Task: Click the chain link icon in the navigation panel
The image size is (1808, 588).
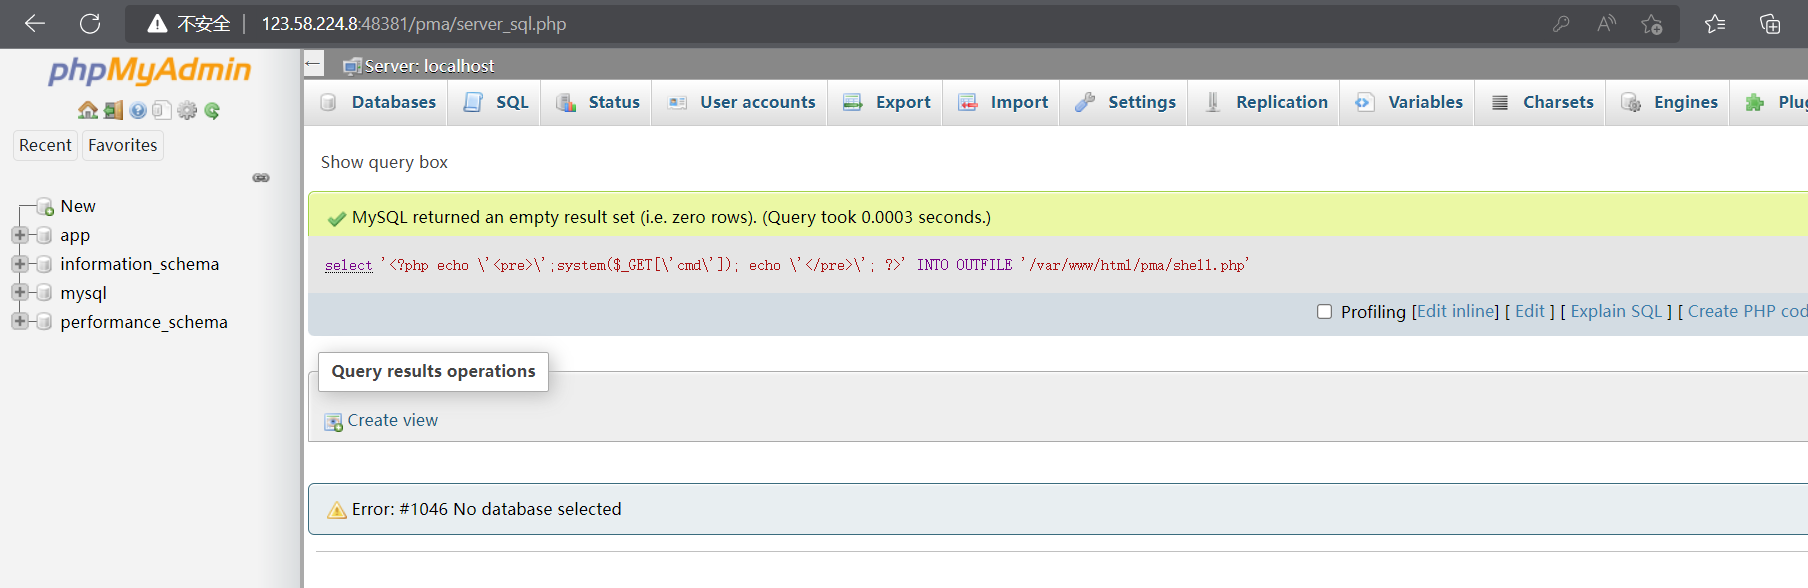Action: click(x=261, y=178)
